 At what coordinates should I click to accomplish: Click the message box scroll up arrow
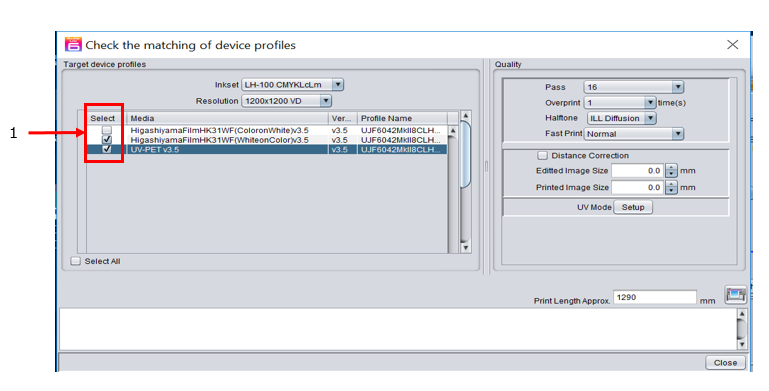[742, 313]
